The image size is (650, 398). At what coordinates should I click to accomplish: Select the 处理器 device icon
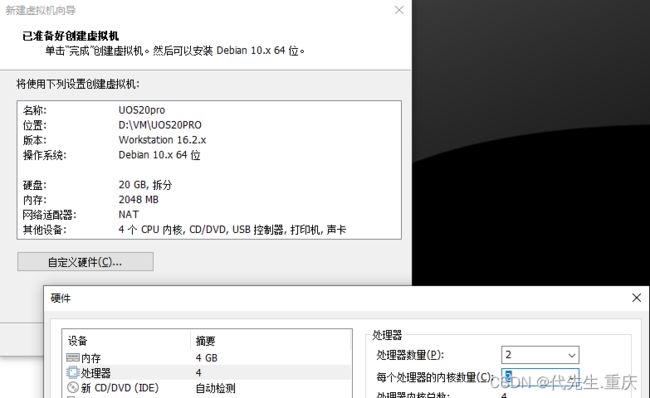[x=73, y=372]
